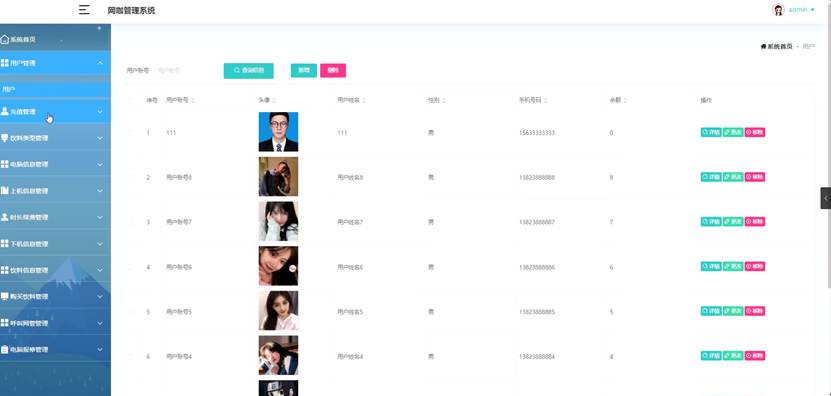Toggle the hamburger sidebar menu icon
The height and width of the screenshot is (396, 831).
(x=84, y=10)
